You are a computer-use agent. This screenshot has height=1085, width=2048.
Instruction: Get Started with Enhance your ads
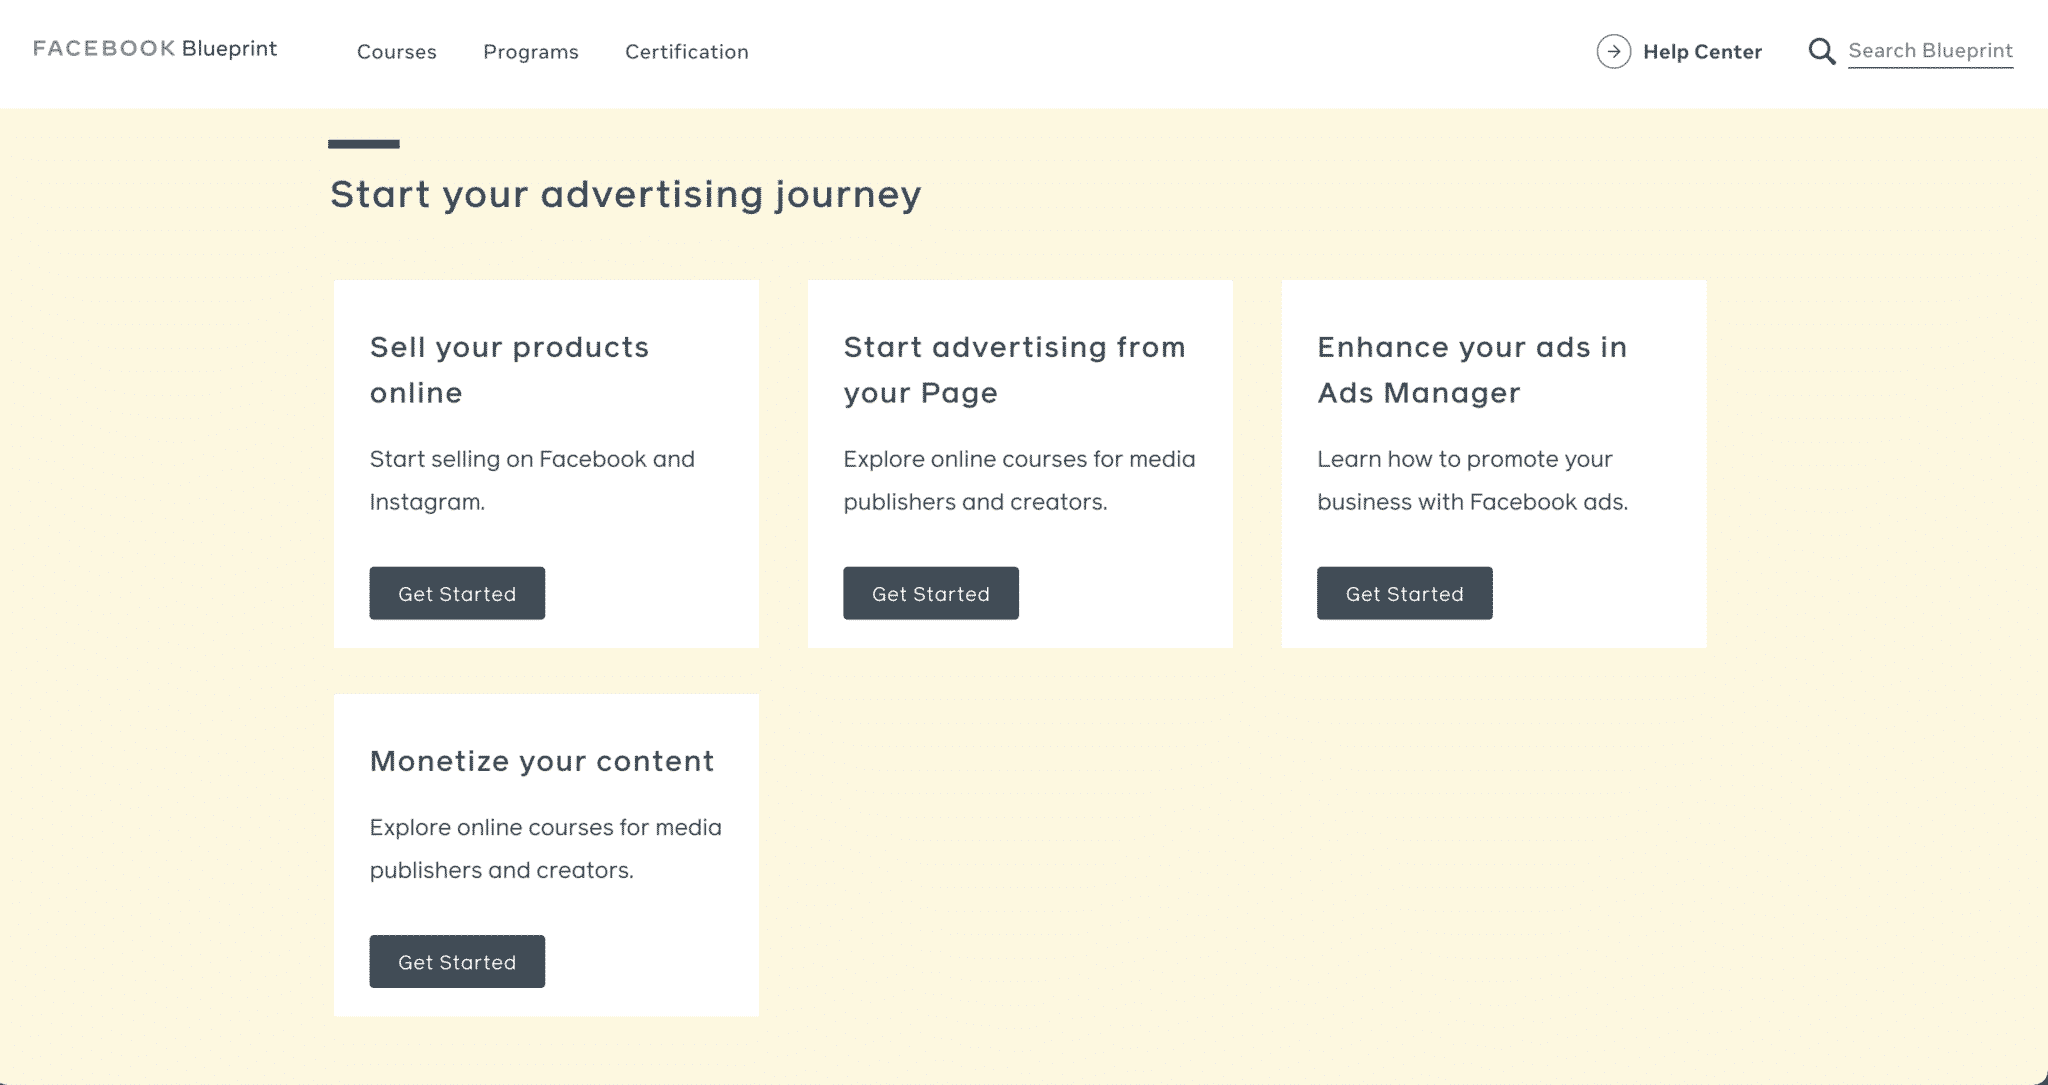pos(1405,593)
